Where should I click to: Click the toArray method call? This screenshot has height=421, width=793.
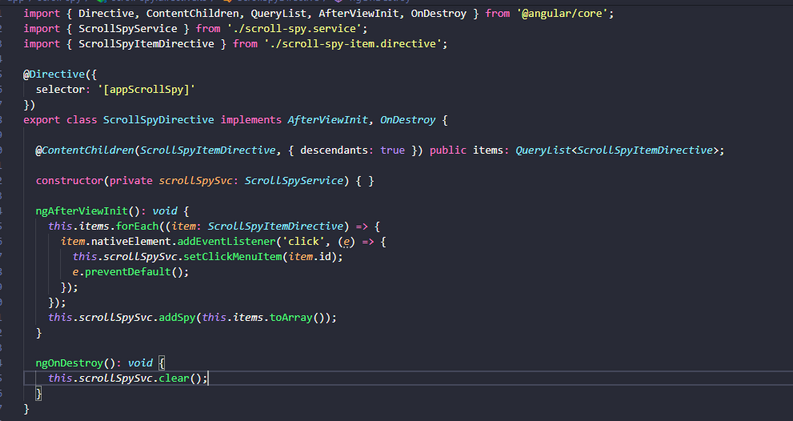coord(291,317)
